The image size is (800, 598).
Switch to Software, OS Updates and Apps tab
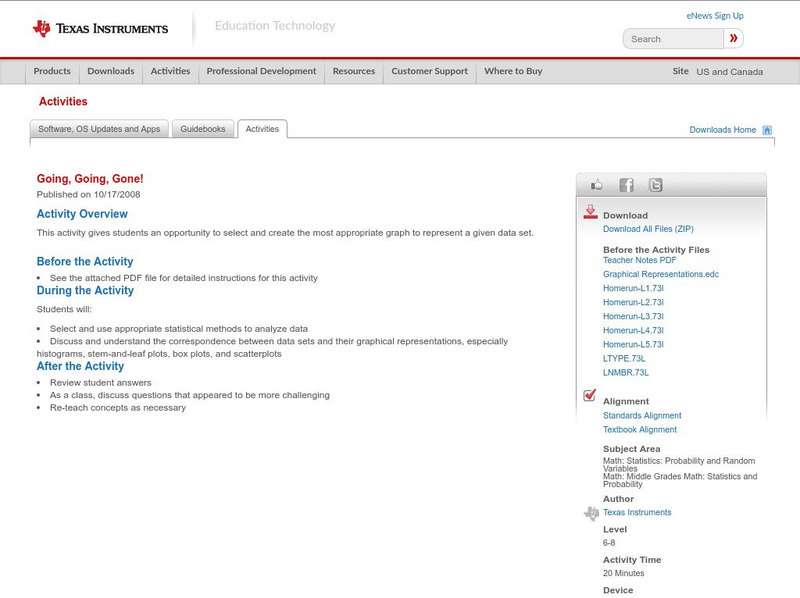pyautogui.click(x=99, y=129)
